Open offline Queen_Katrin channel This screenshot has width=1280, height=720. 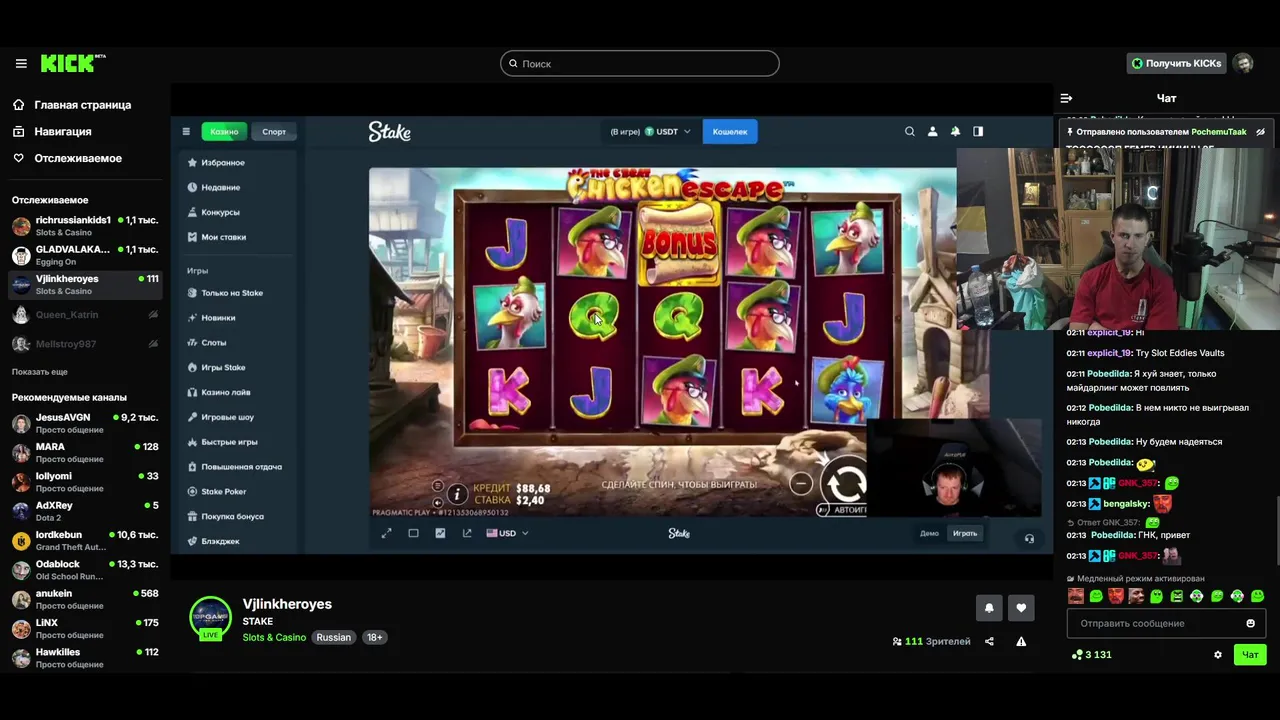pyautogui.click(x=85, y=315)
